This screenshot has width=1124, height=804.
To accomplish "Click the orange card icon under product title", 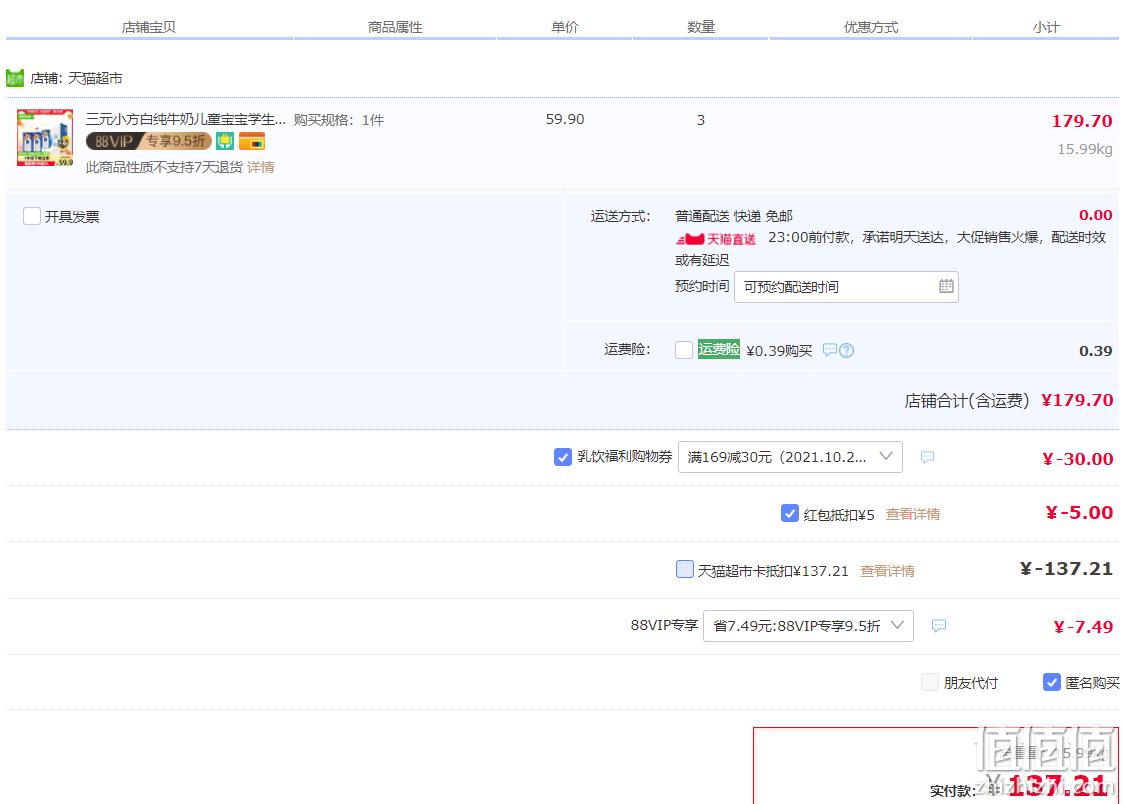I will point(252,141).
